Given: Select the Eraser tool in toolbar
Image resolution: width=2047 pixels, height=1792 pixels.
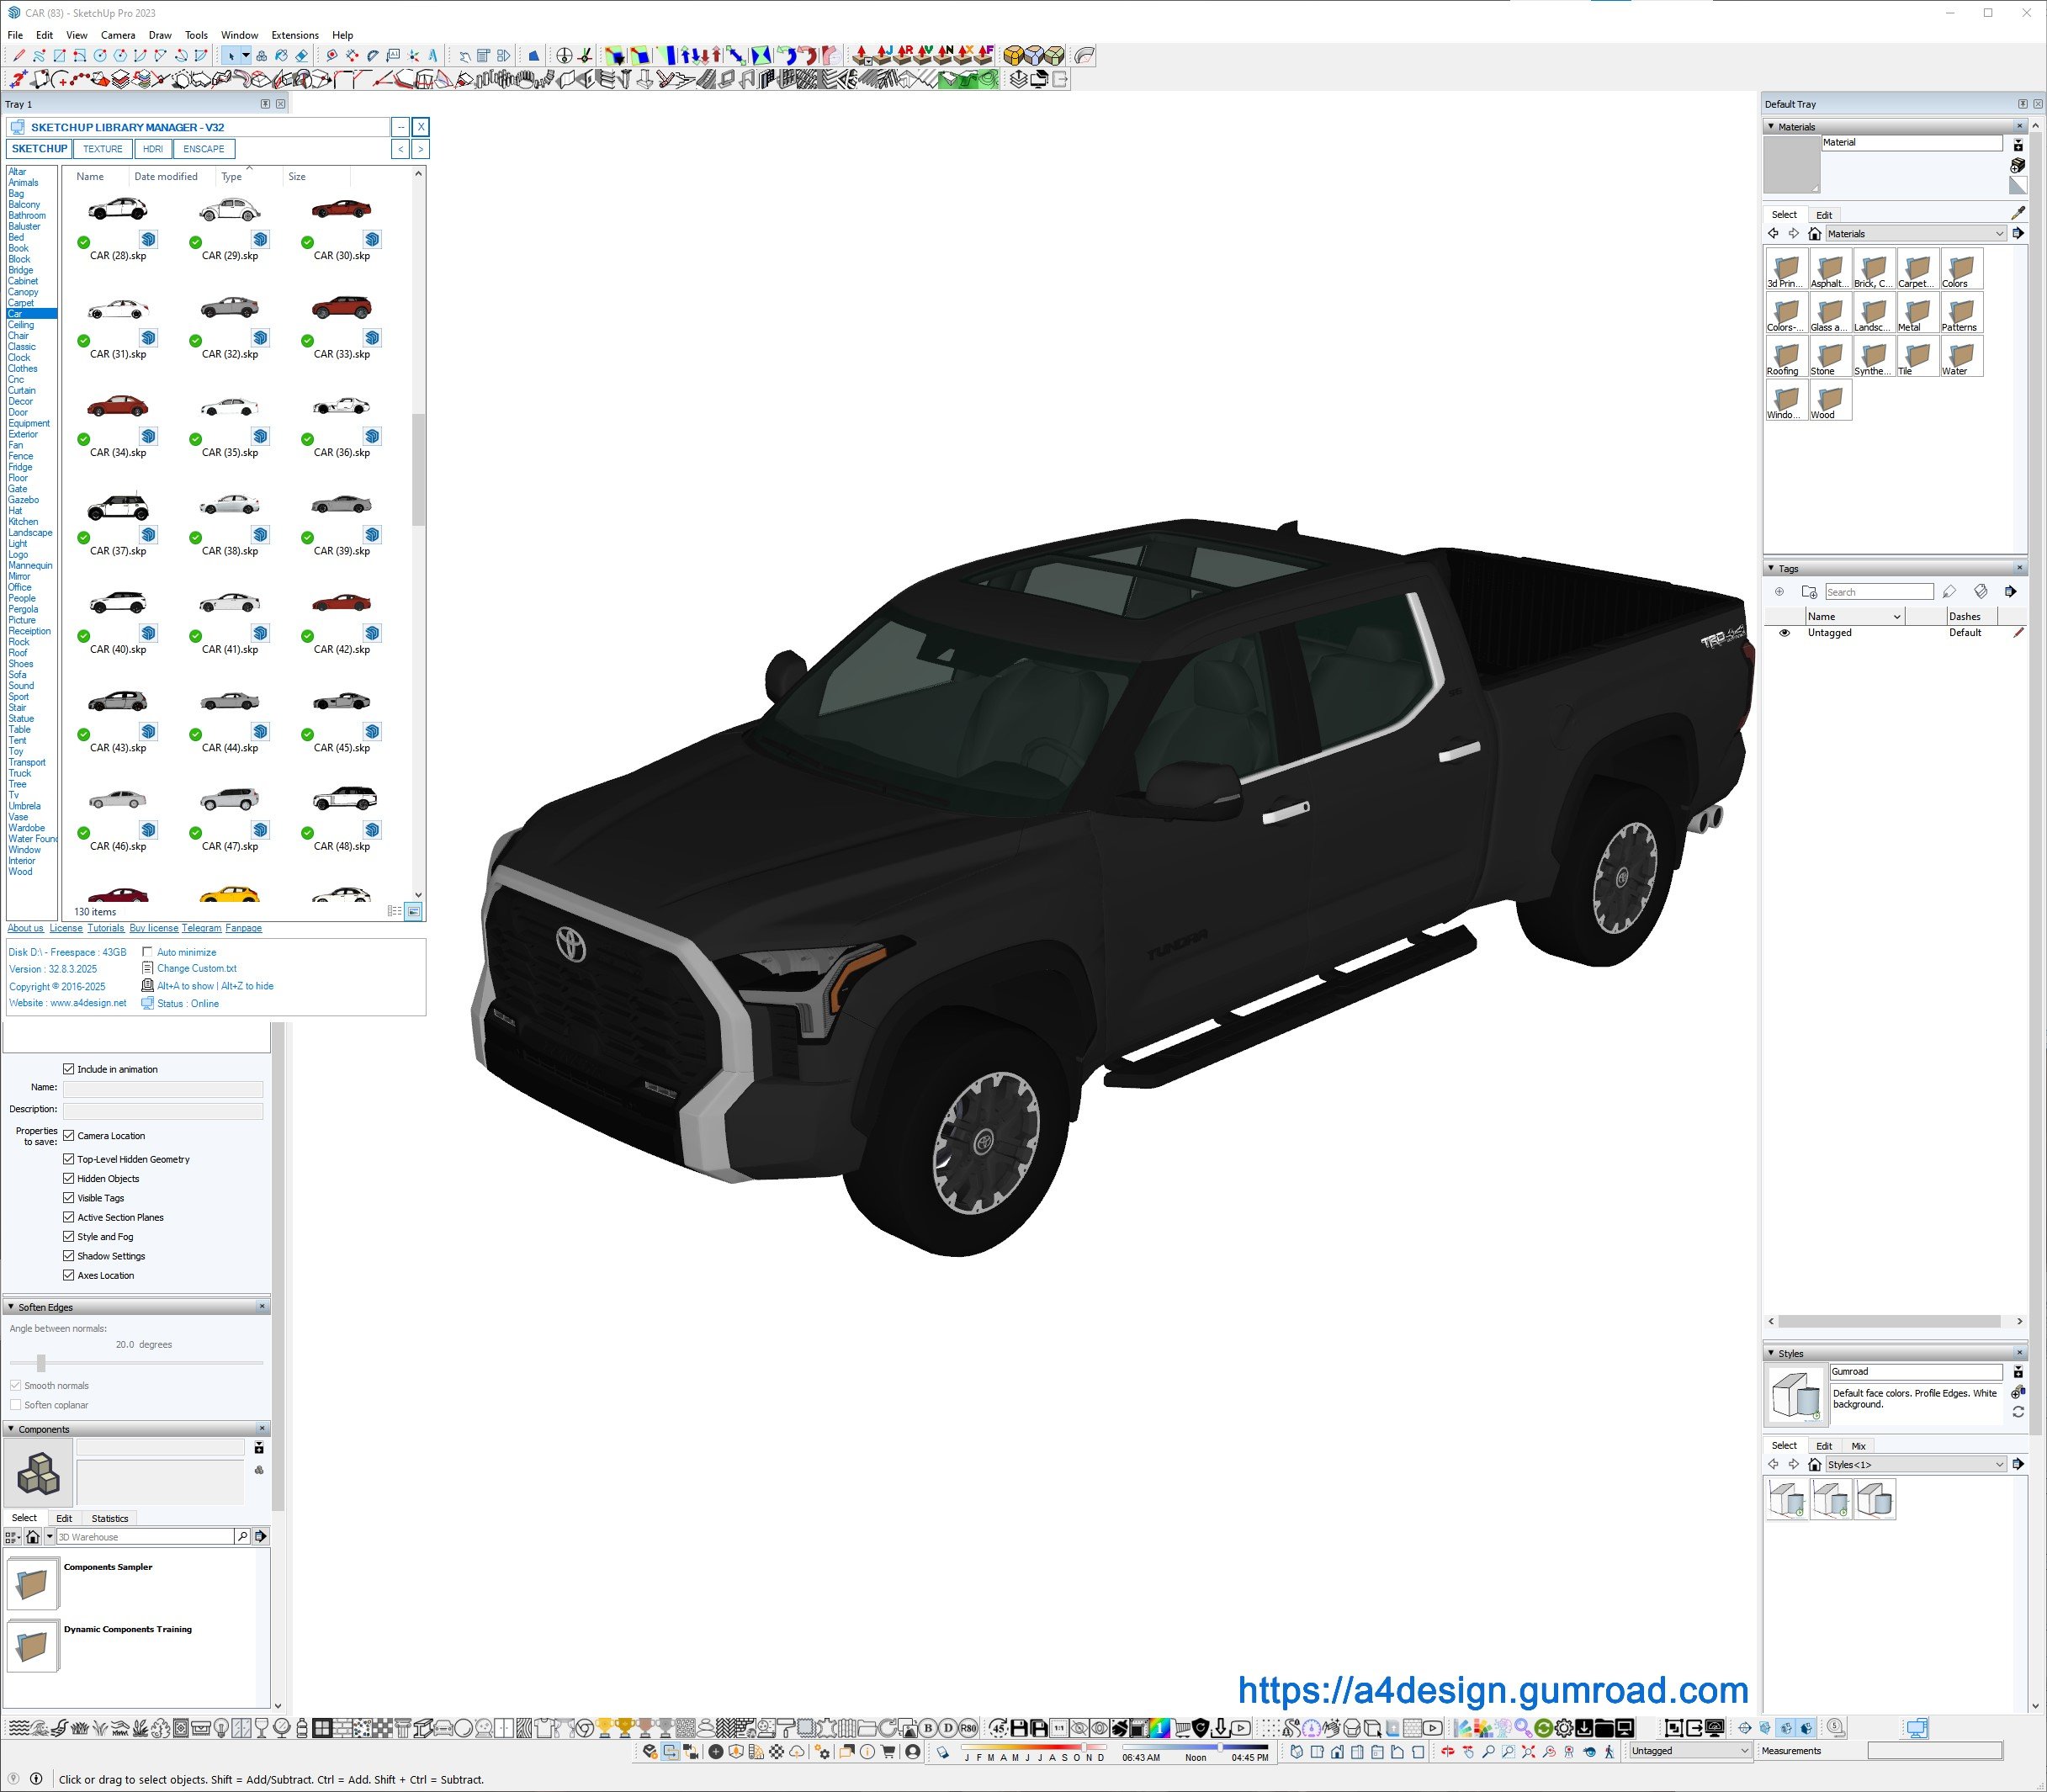Looking at the screenshot, I should tap(301, 56).
